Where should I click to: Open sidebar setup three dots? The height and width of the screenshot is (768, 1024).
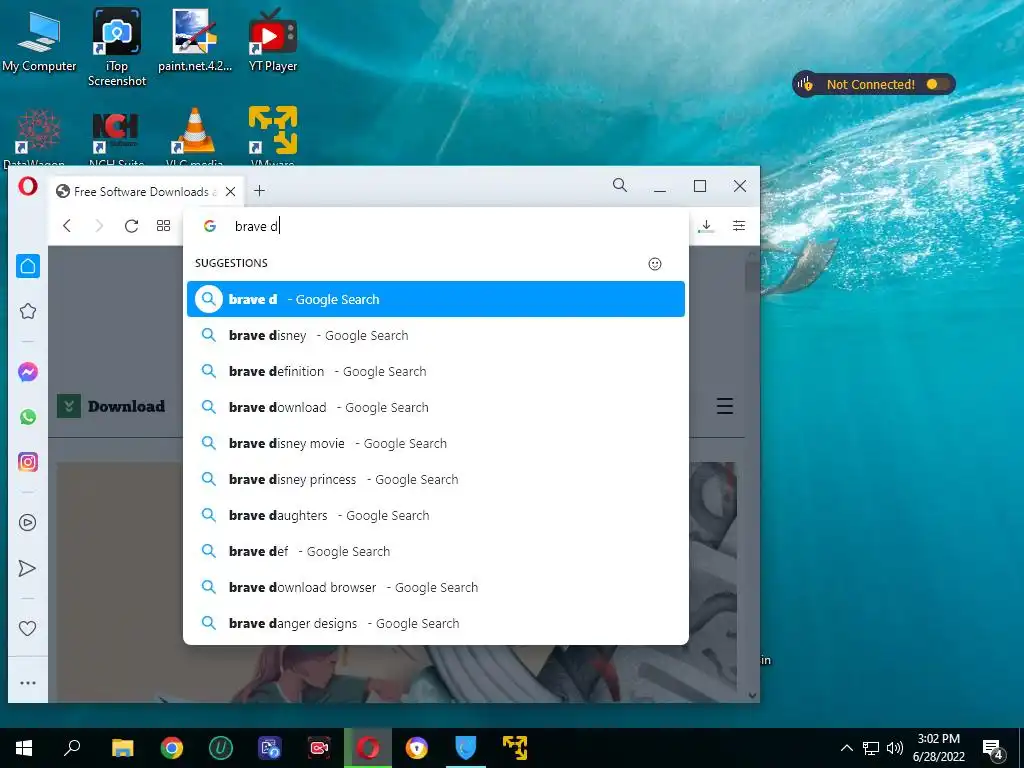coord(27,683)
